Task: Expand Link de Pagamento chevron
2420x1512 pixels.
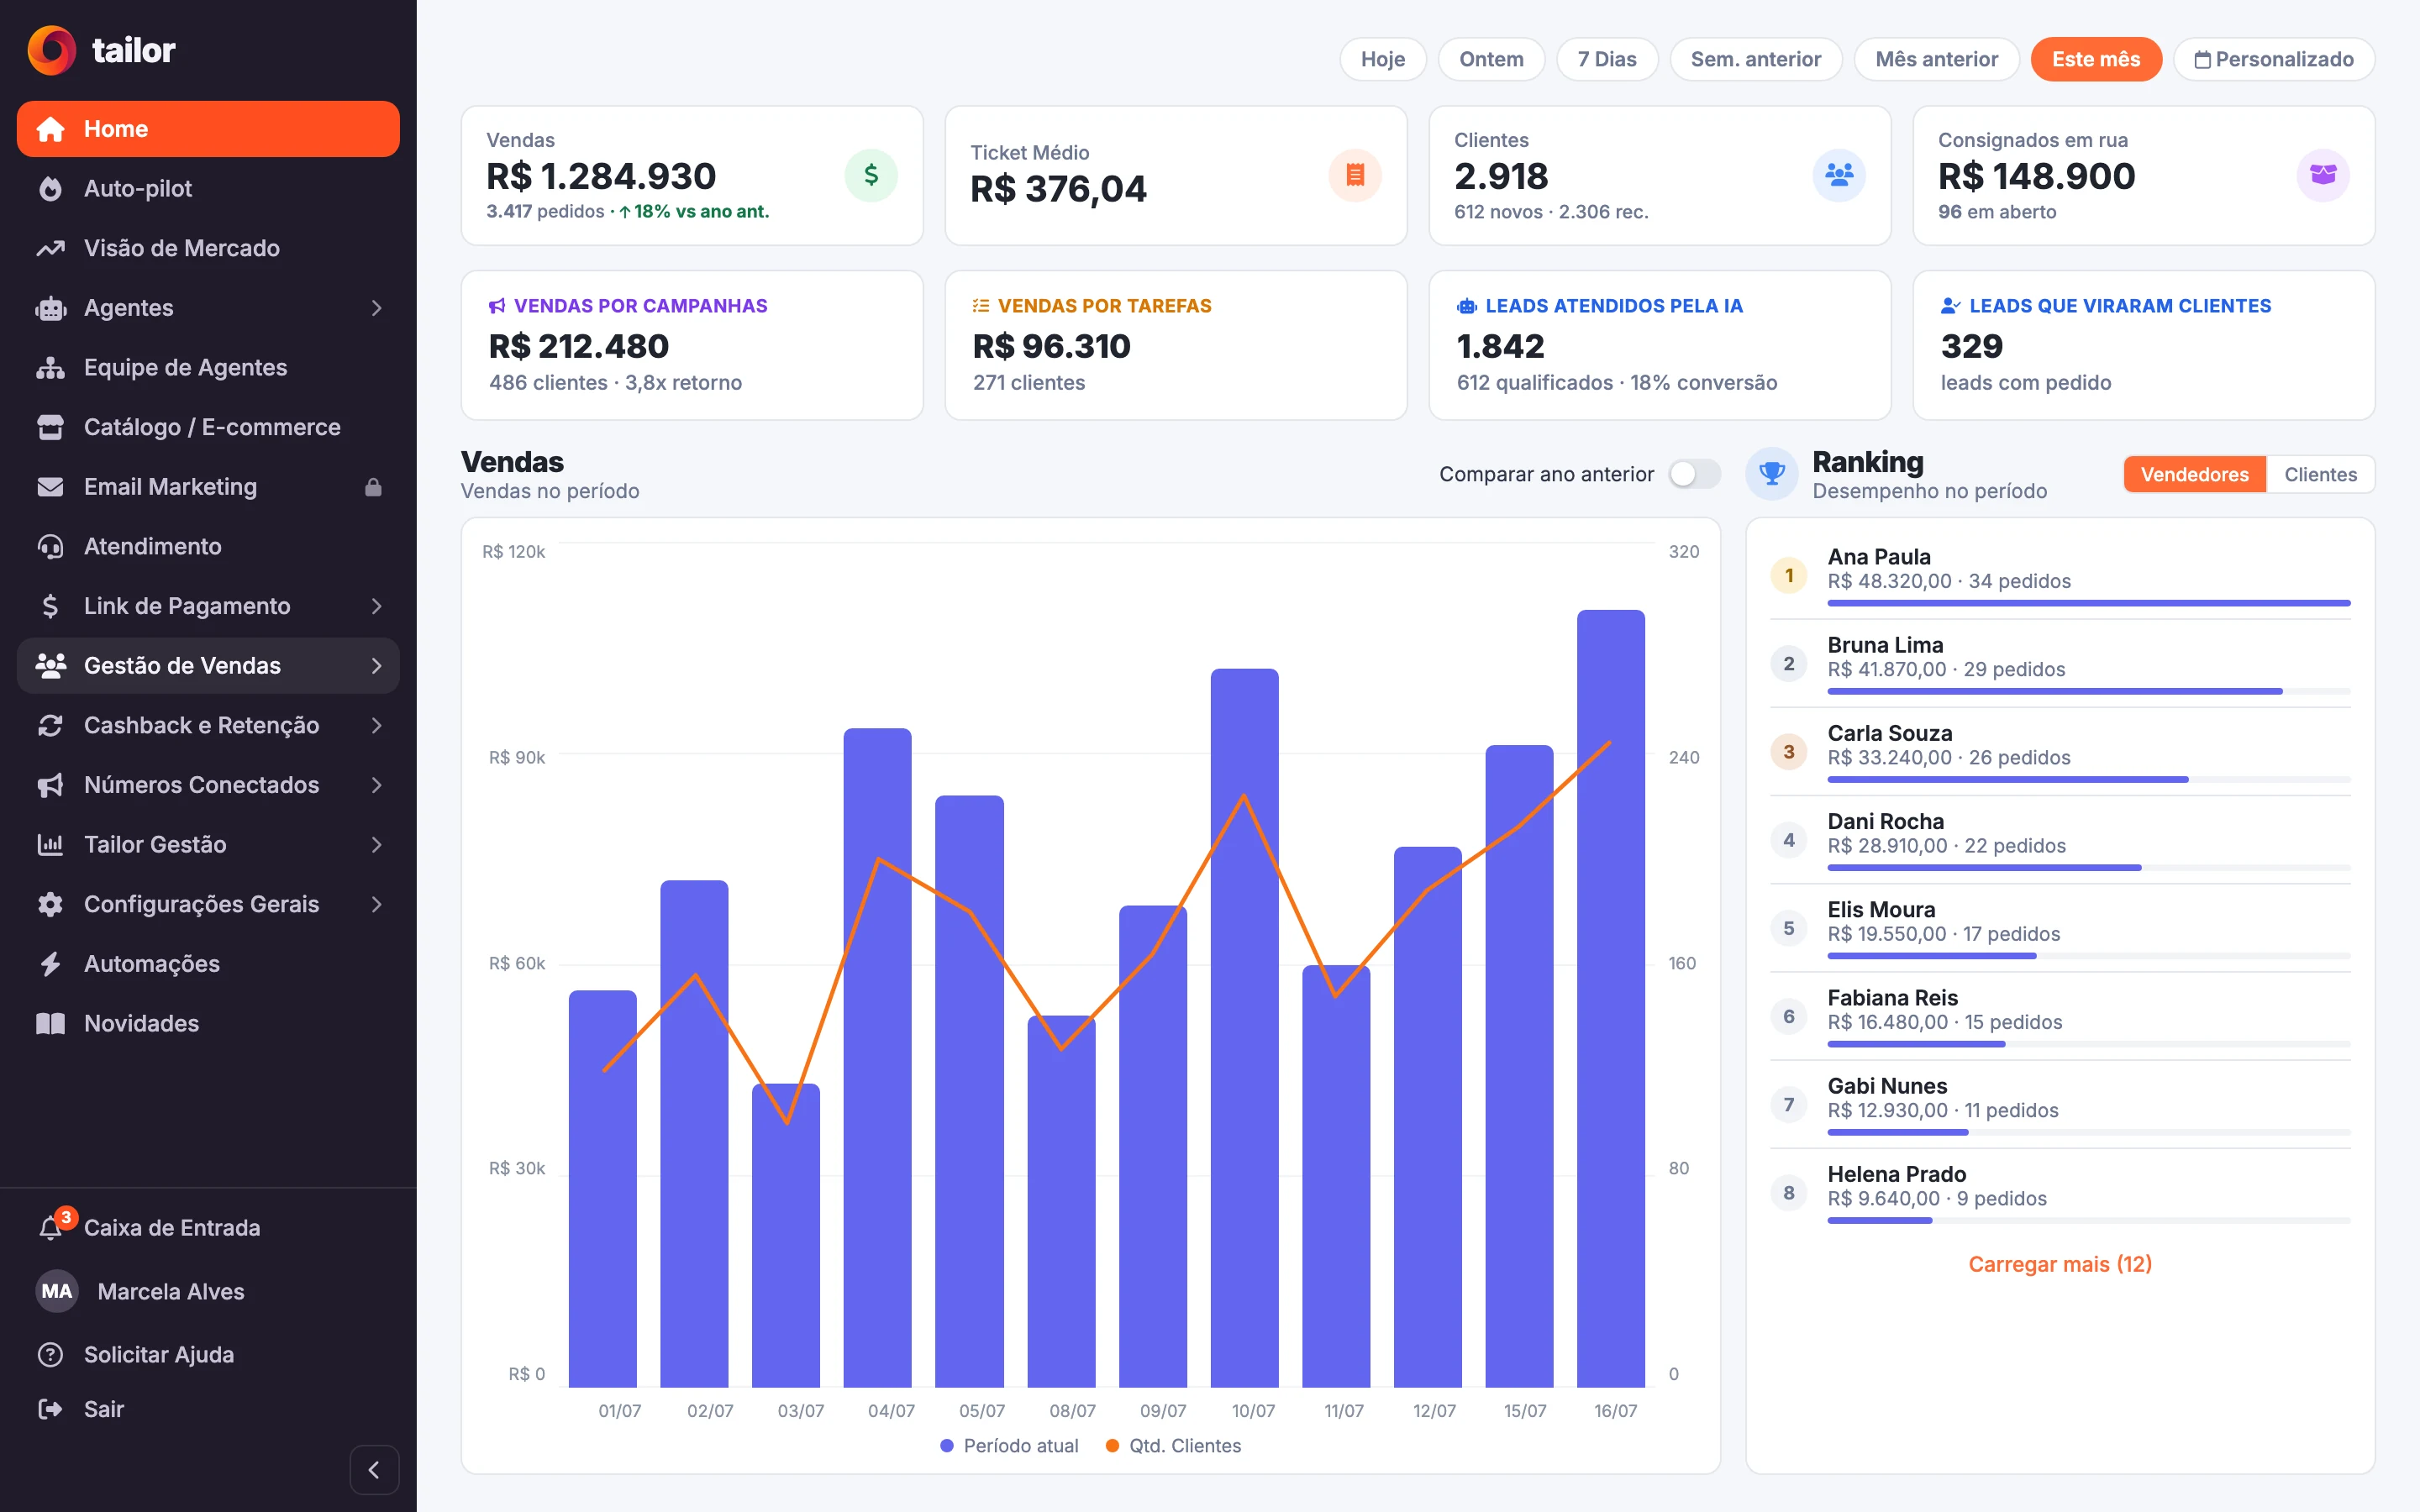Action: coord(376,606)
